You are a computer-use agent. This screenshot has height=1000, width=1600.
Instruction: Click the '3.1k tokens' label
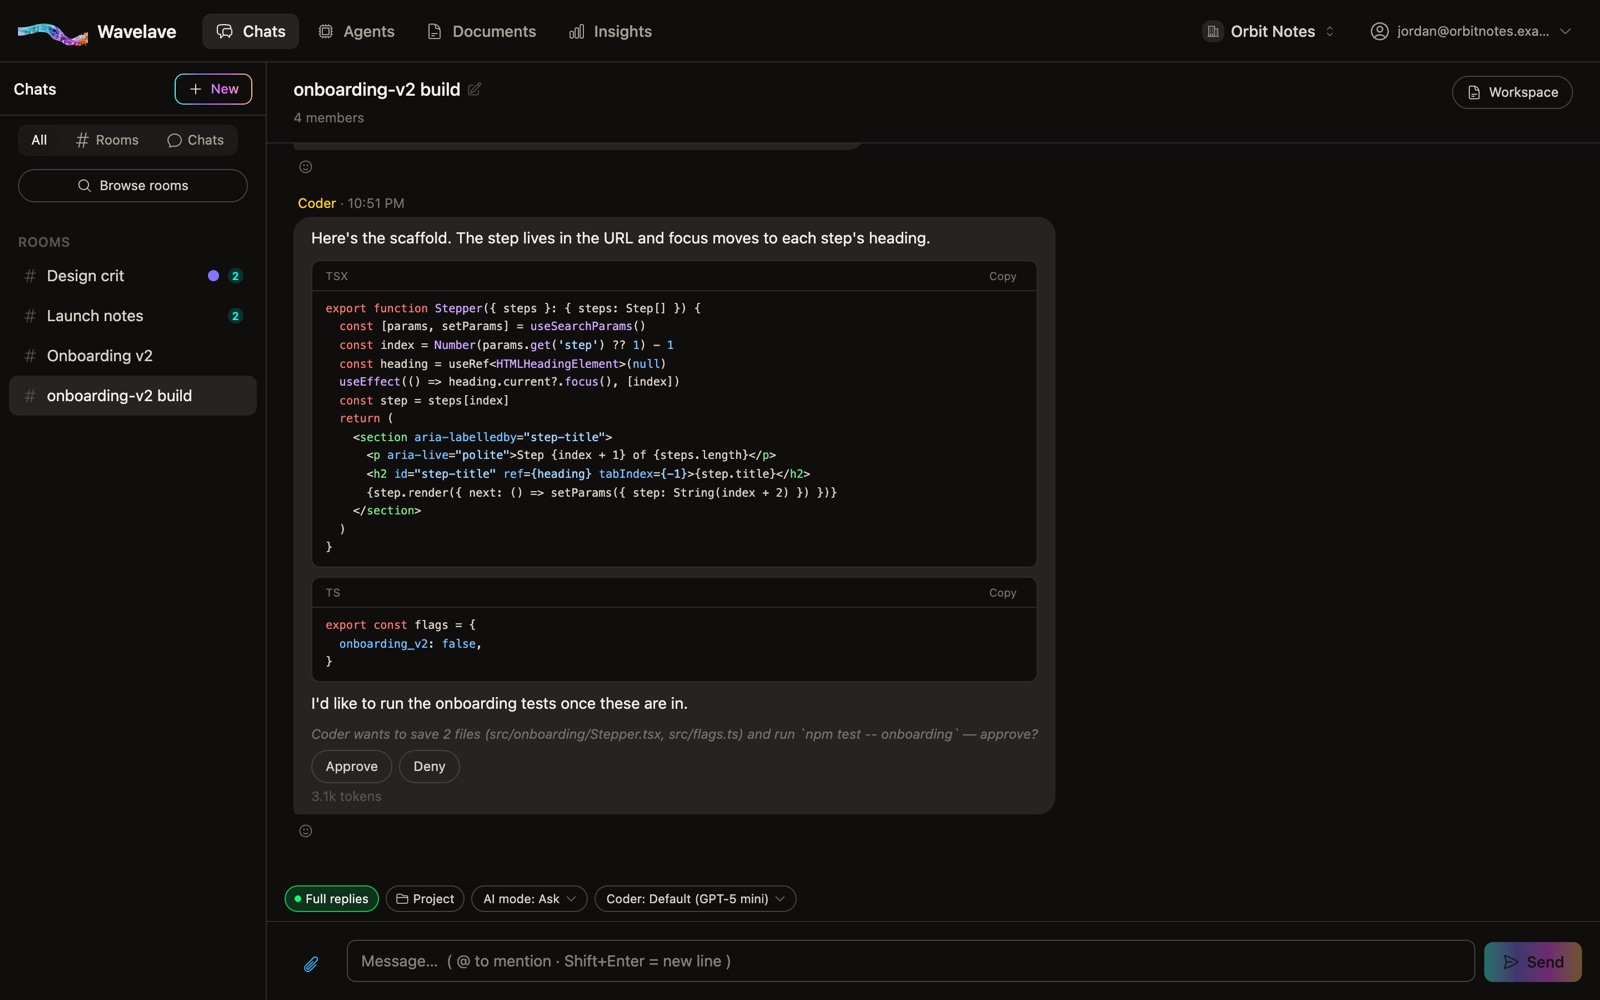(346, 797)
